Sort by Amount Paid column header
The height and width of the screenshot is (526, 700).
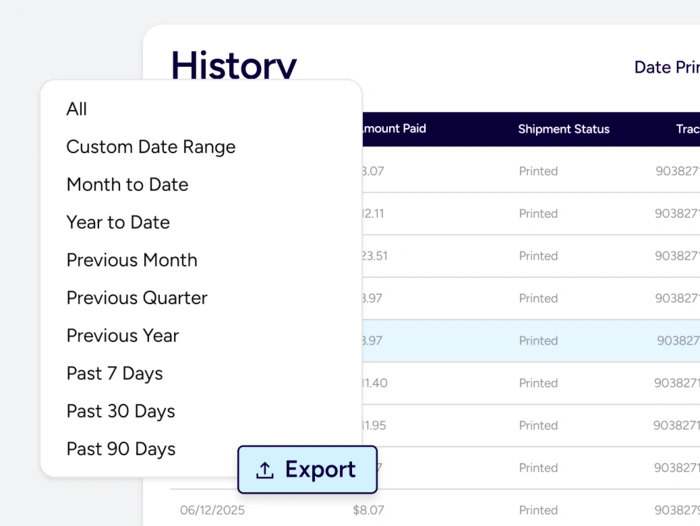[393, 129]
